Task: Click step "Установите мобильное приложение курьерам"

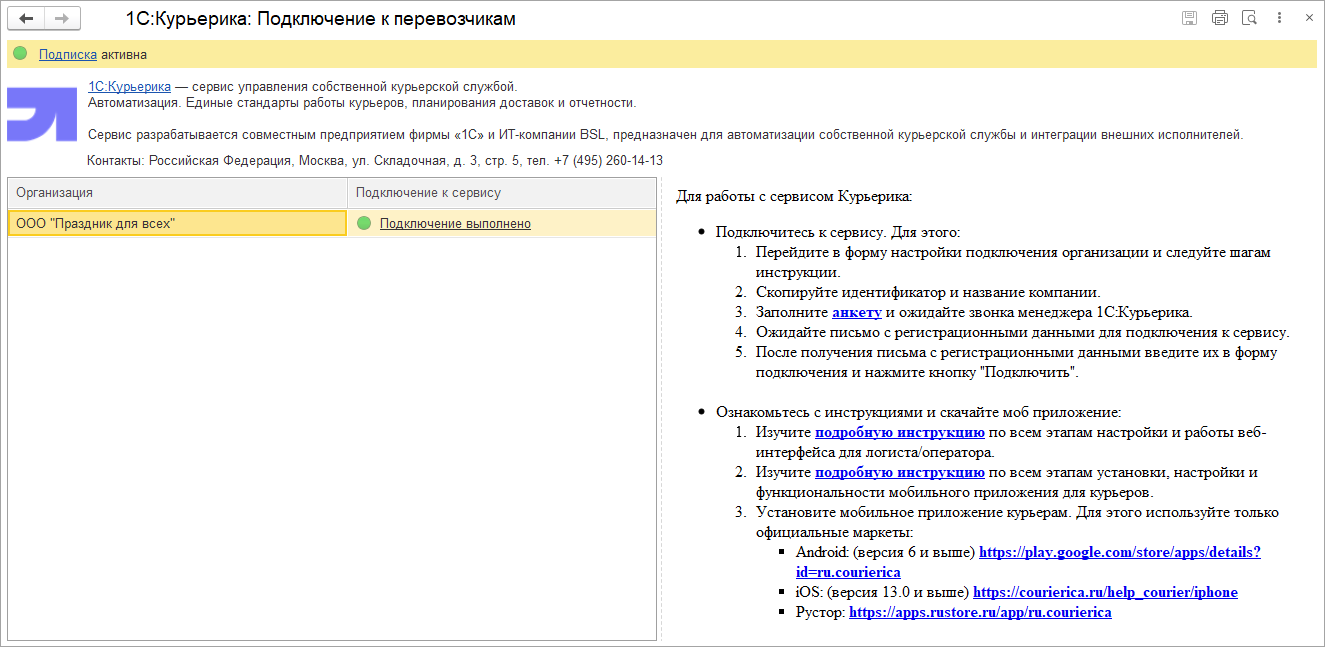Action: tap(1017, 522)
